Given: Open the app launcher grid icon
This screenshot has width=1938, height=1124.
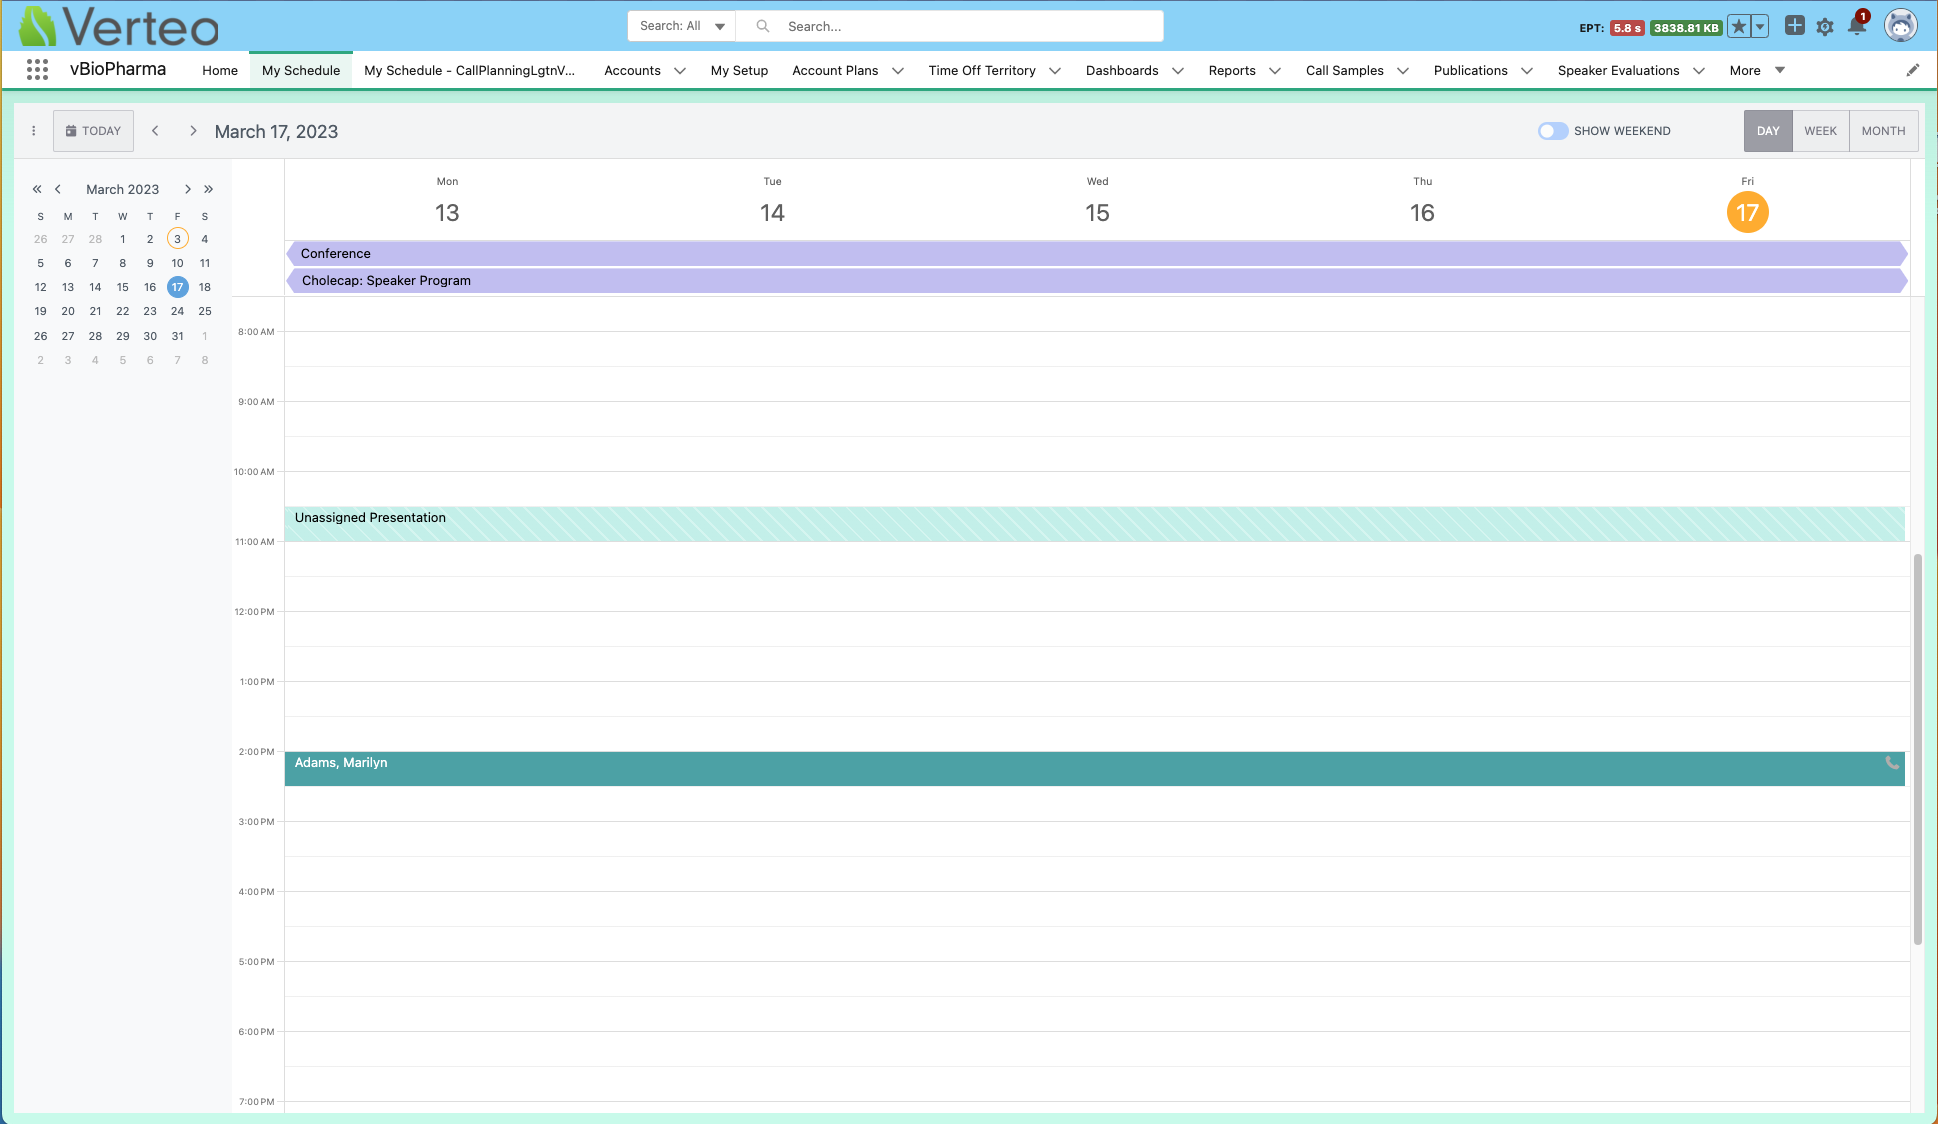Looking at the screenshot, I should (x=37, y=70).
